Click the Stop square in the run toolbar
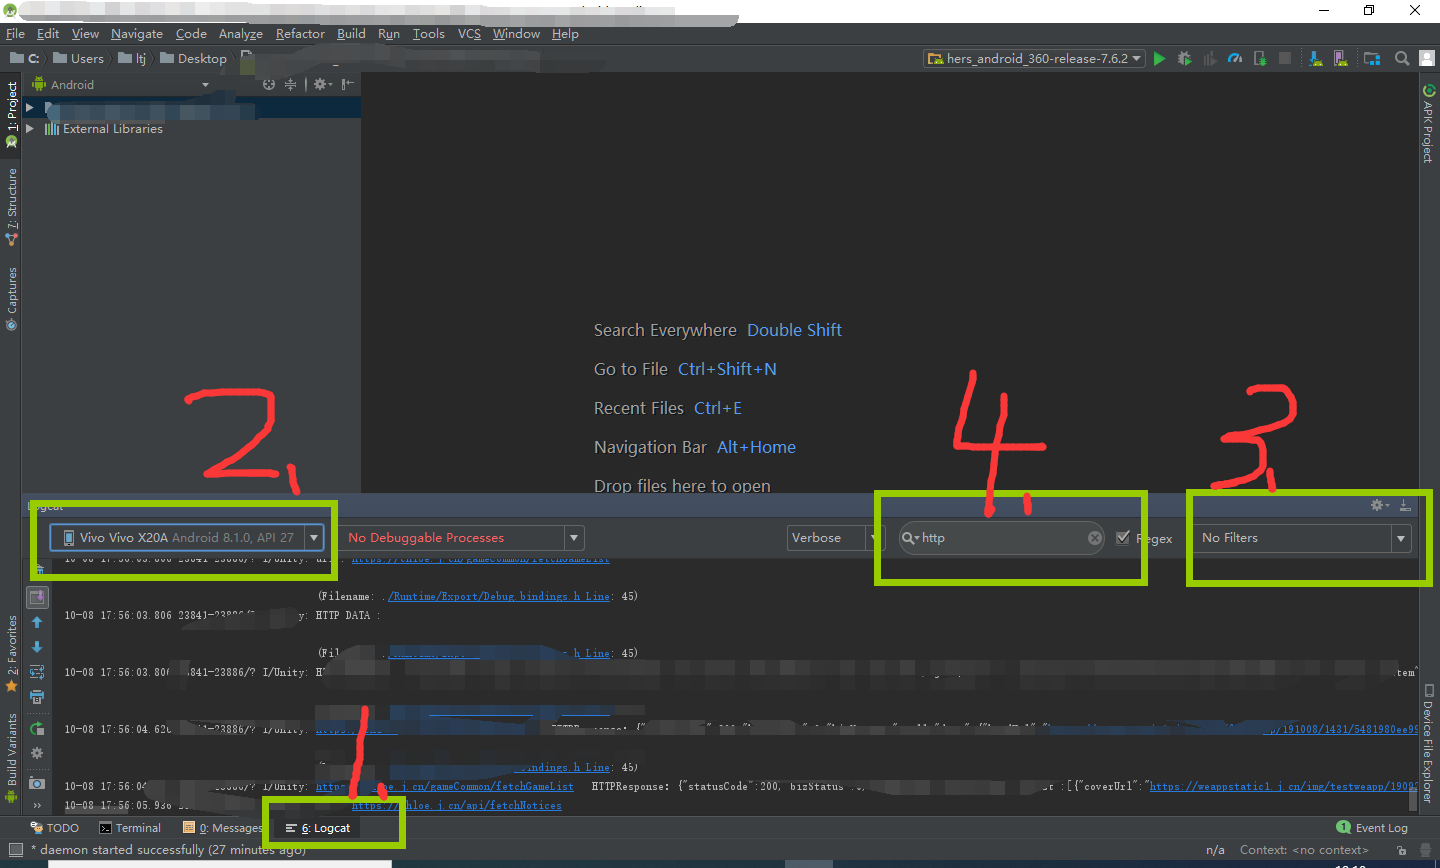Viewport: 1440px width, 868px height. 1285,58
